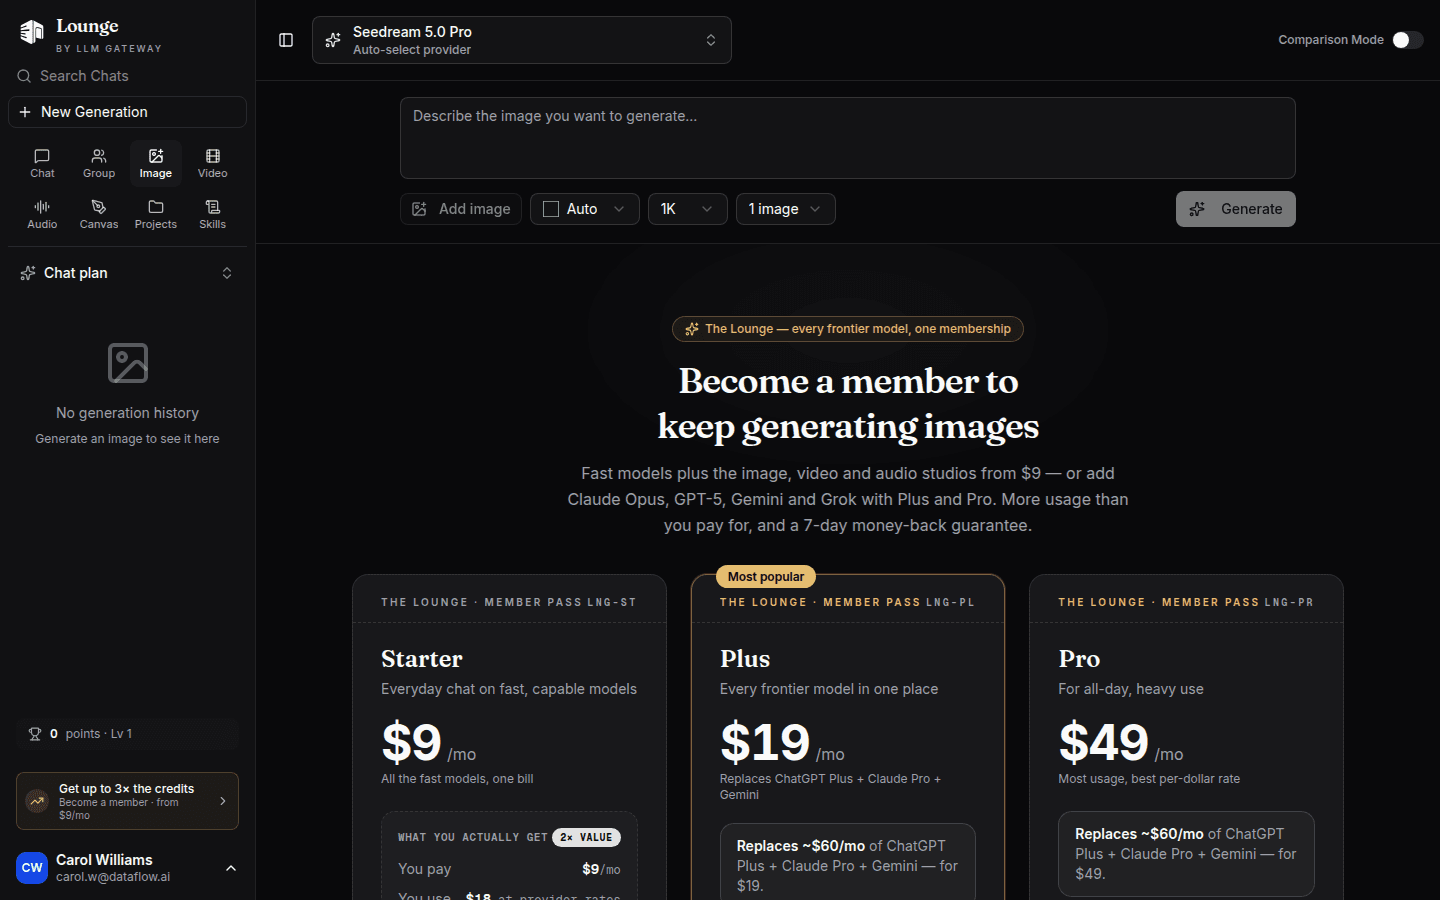Click the sparkle icon in model selector
The image size is (1440, 900).
(333, 40)
